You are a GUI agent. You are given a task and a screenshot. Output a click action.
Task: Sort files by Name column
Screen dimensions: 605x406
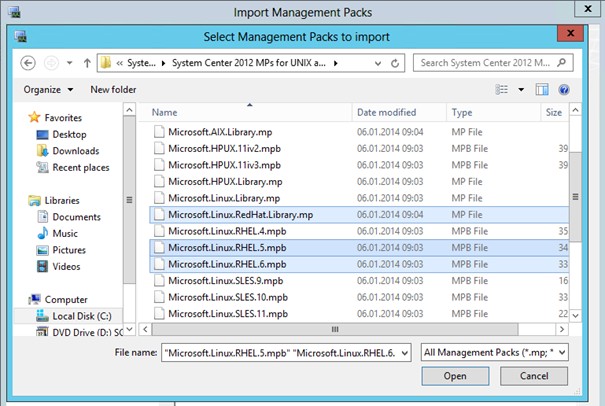[x=245, y=112]
